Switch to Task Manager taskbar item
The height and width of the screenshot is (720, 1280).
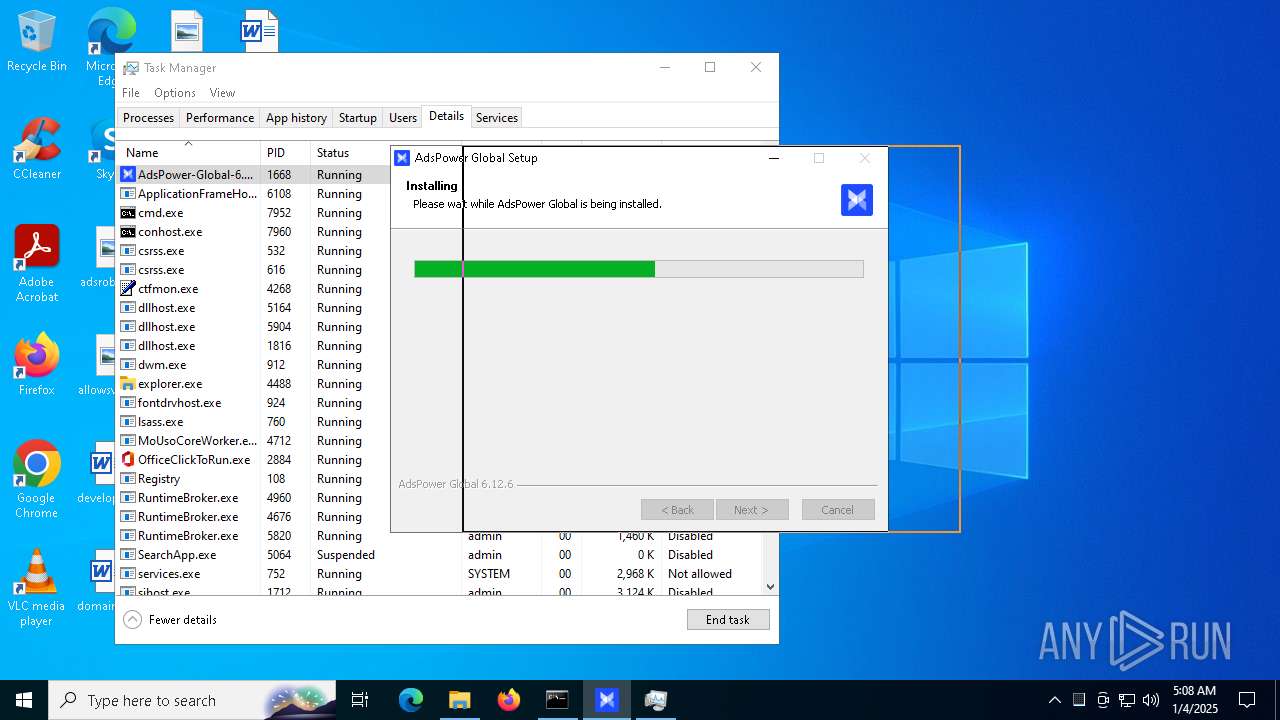click(656, 700)
